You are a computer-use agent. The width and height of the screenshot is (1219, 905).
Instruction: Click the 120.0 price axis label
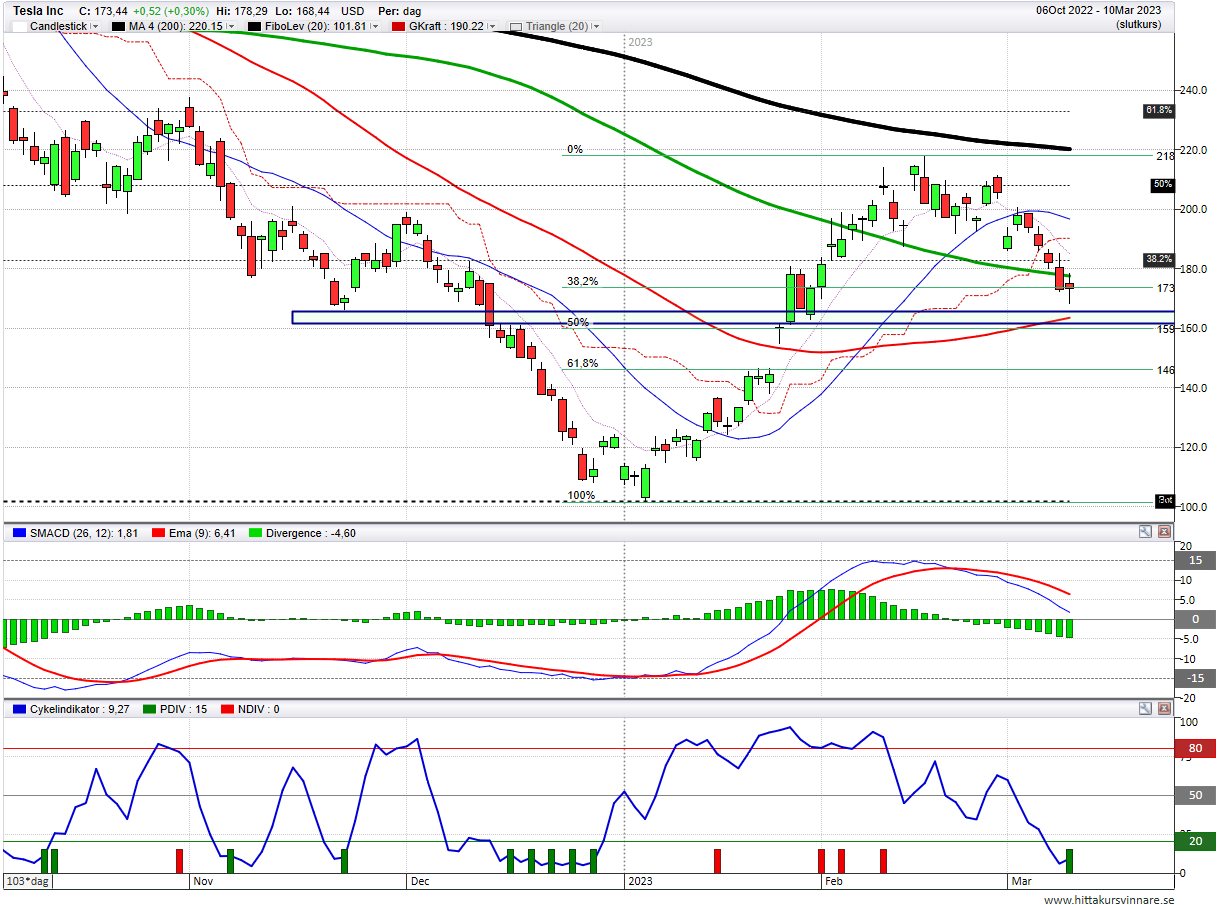point(1192,447)
